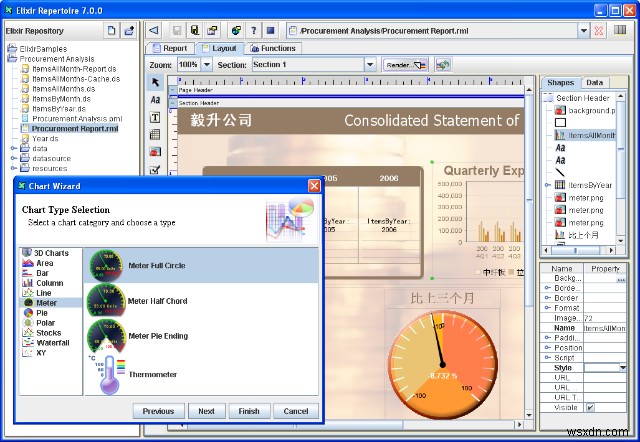This screenshot has width=640, height=442.
Task: Expand the resources folder
Action: pyautogui.click(x=13, y=168)
